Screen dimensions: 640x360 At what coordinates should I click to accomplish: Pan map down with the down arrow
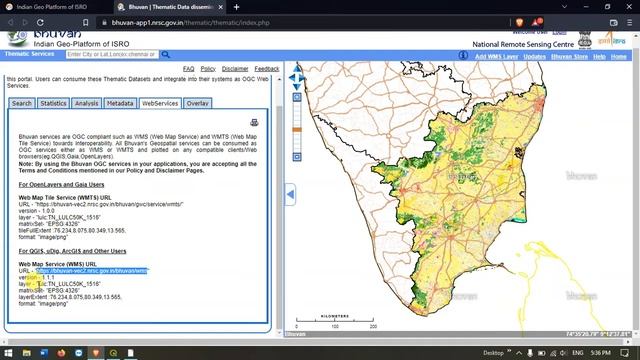click(297, 87)
